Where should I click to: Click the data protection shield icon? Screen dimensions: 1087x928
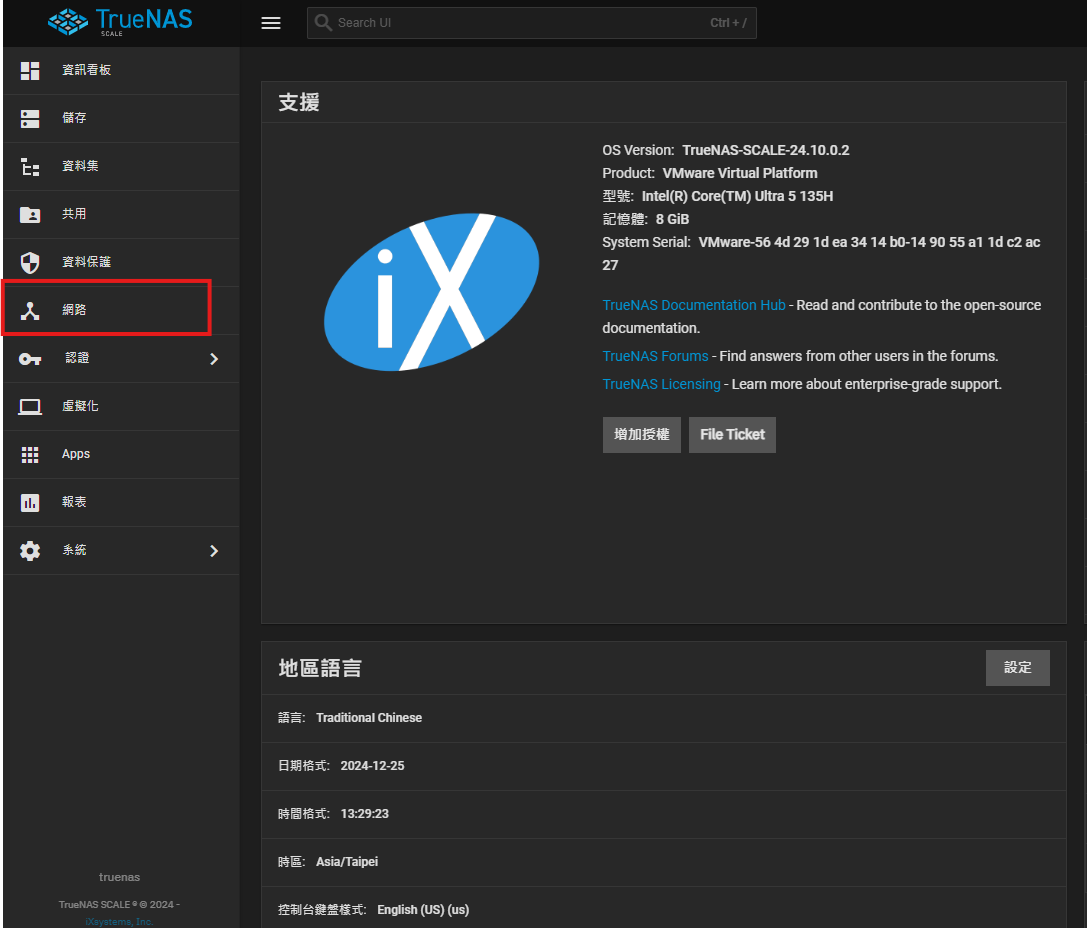(30, 262)
